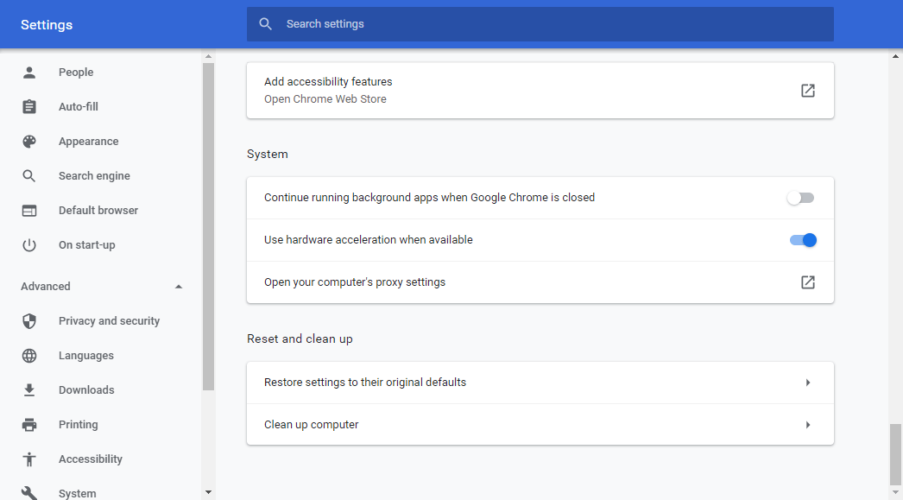This screenshot has height=500, width=903.
Task: Disable hardware acceleration toggle
Action: click(803, 240)
